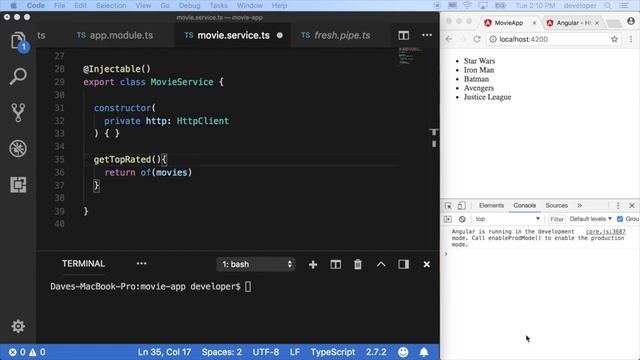Open notifications bell in status bar
This screenshot has height=360, width=640.
pyautogui.click(x=424, y=352)
